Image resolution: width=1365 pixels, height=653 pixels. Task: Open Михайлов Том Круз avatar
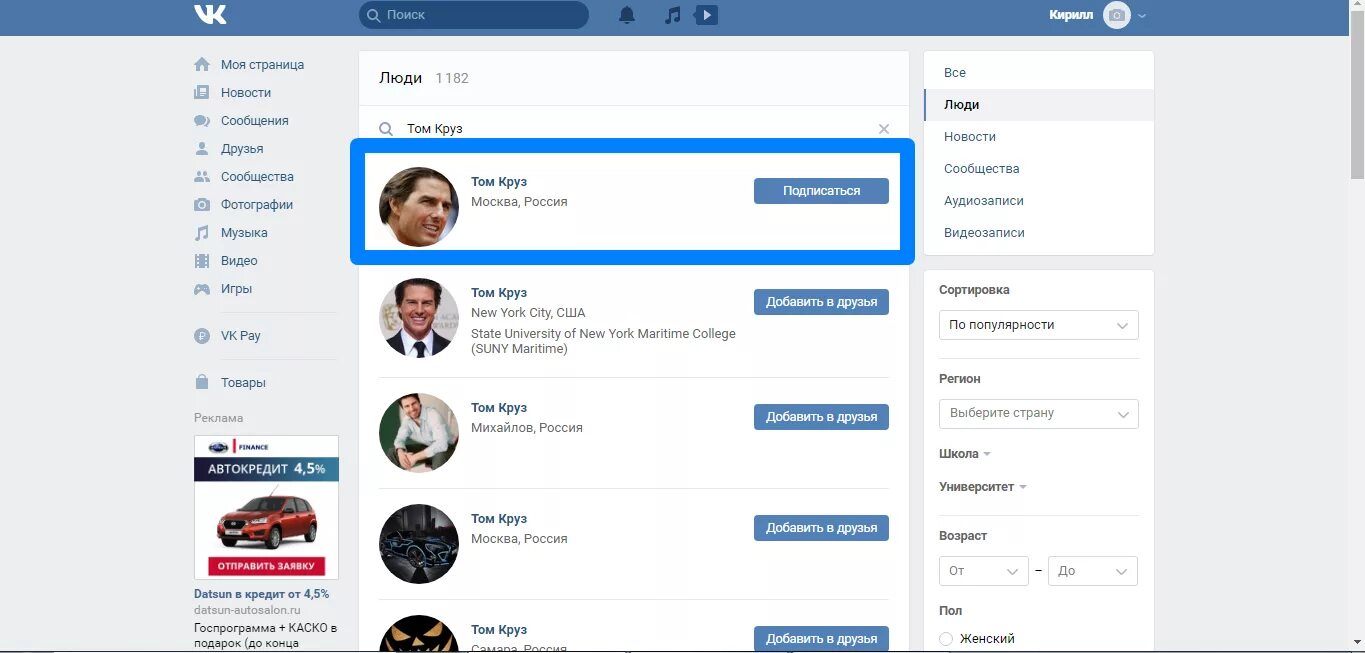(419, 433)
